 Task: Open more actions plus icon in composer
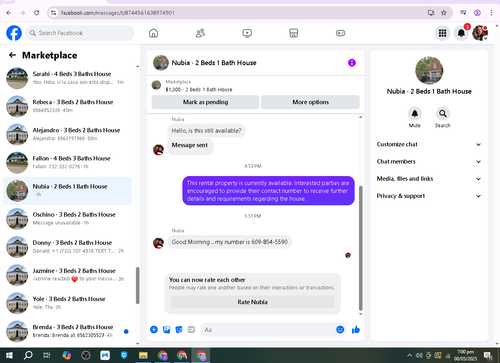pos(154,330)
